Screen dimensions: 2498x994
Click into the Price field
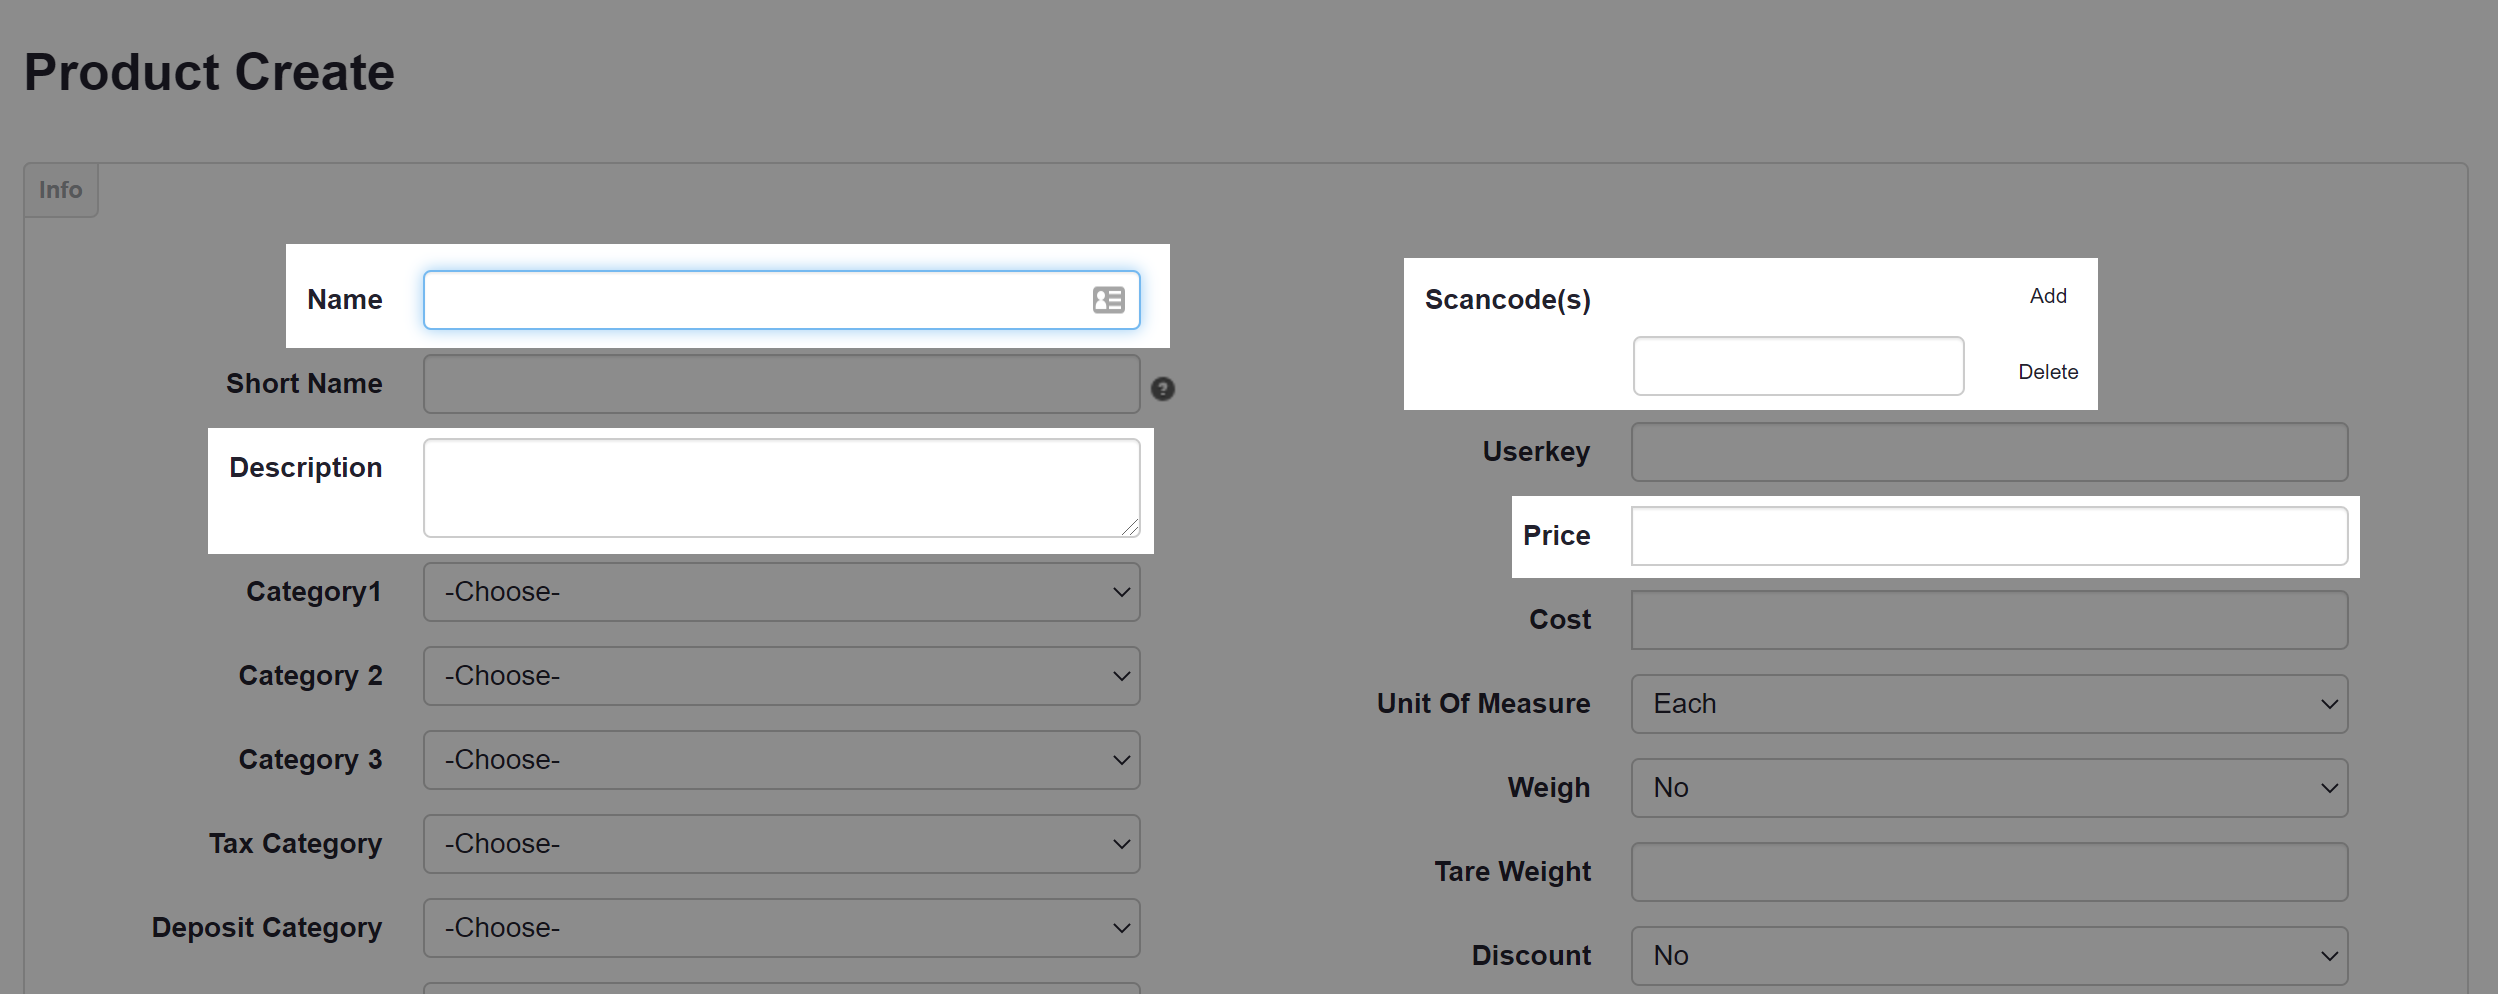tap(1988, 536)
